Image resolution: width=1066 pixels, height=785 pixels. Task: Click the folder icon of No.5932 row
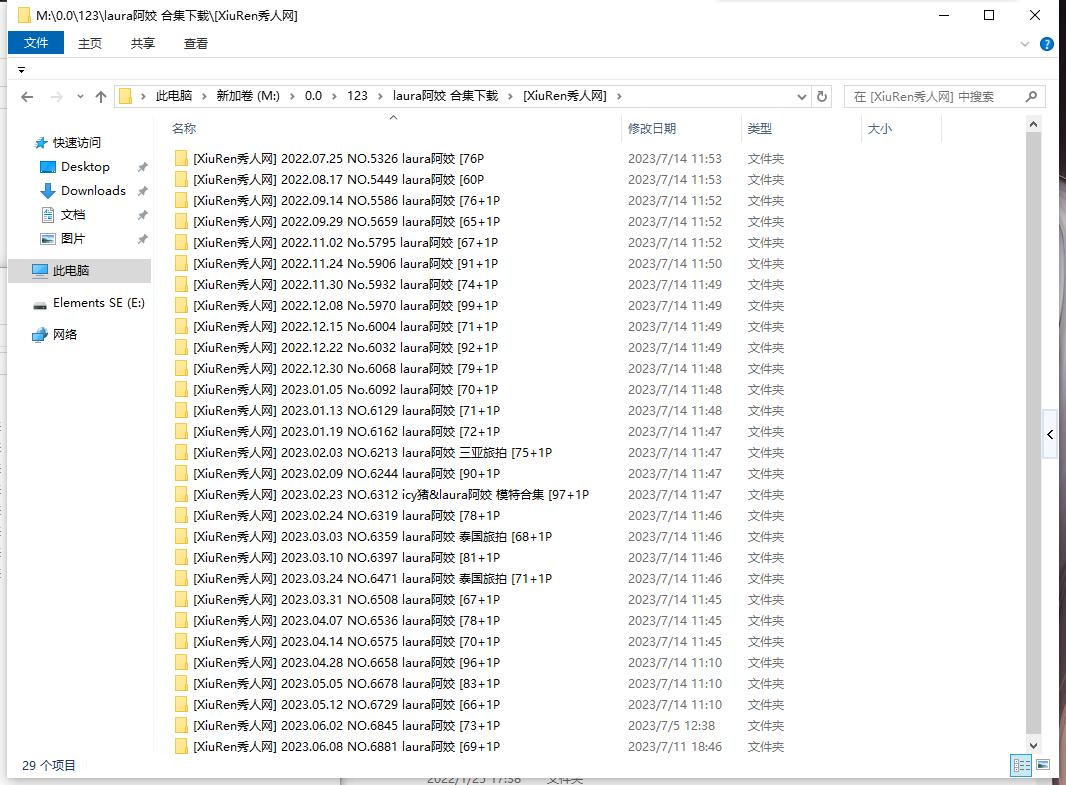pyautogui.click(x=181, y=285)
